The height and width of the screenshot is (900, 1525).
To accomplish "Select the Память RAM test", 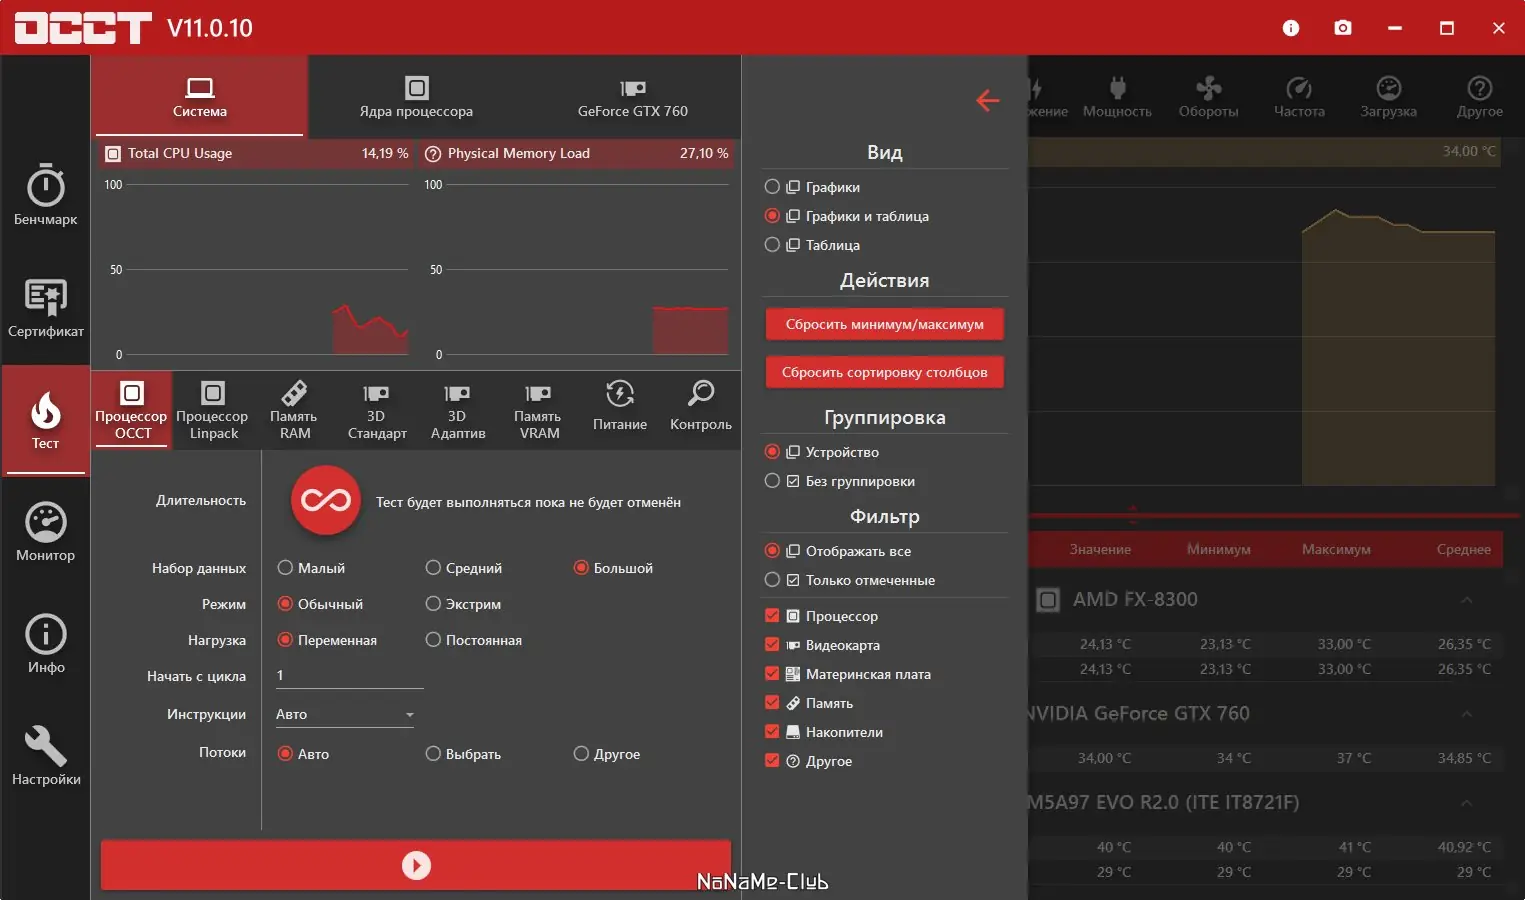I will (294, 411).
